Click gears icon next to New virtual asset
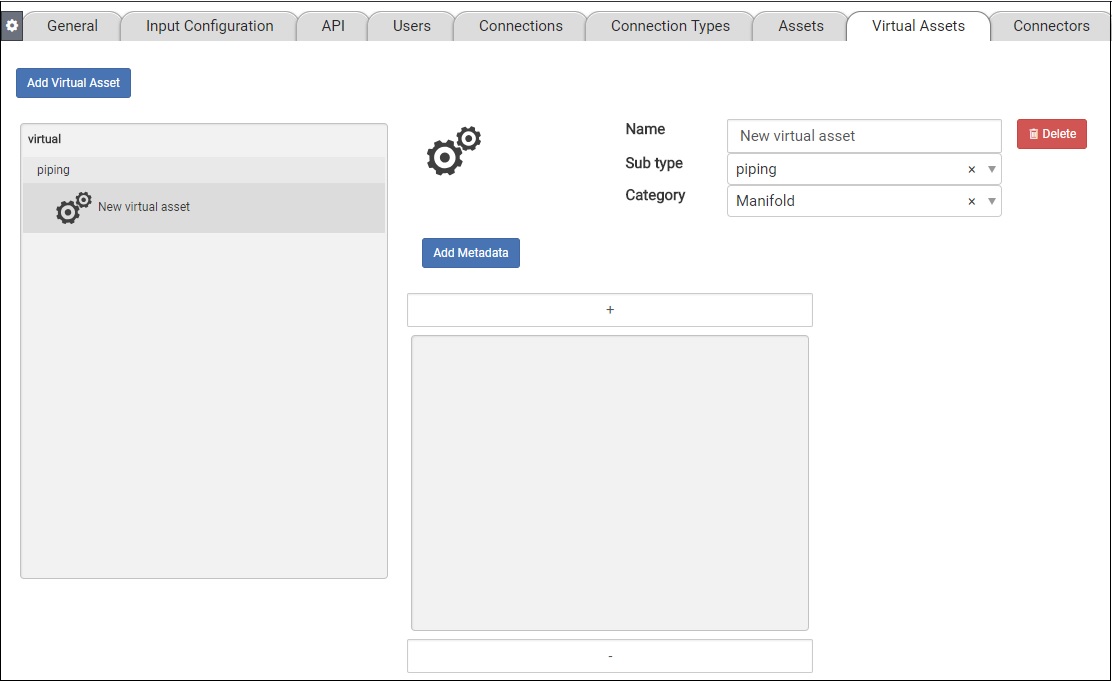This screenshot has height=681, width=1112. point(73,207)
